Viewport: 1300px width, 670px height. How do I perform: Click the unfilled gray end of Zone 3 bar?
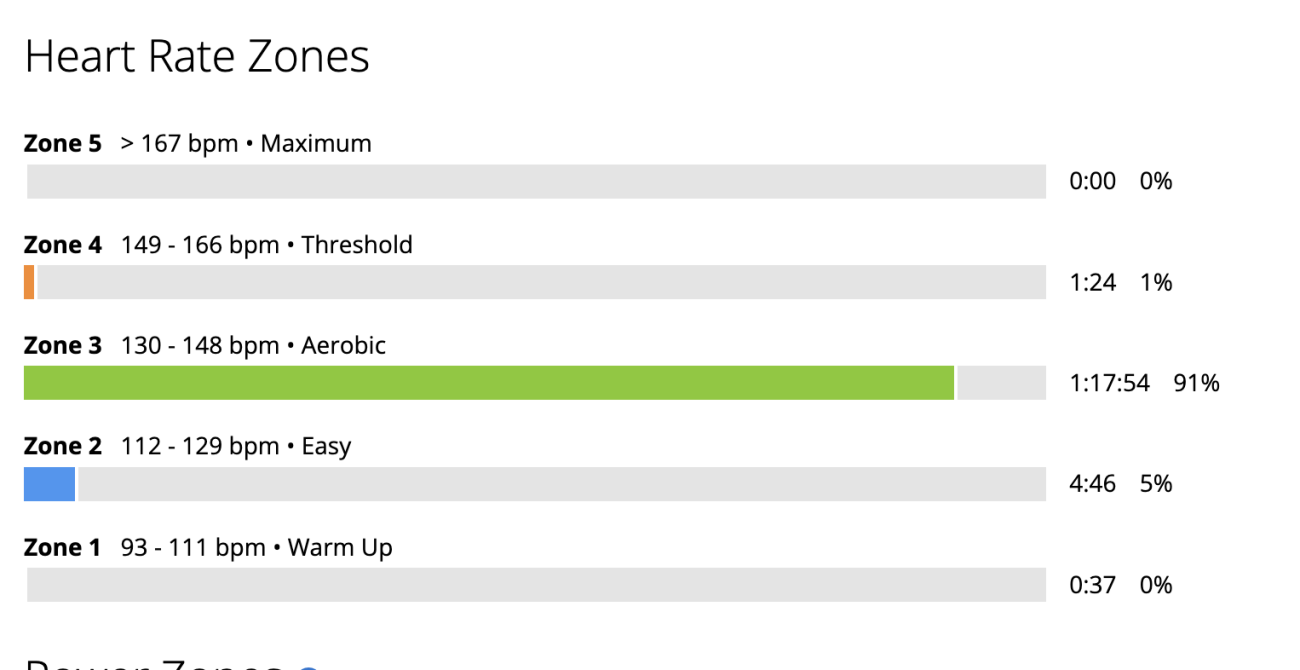click(1002, 383)
